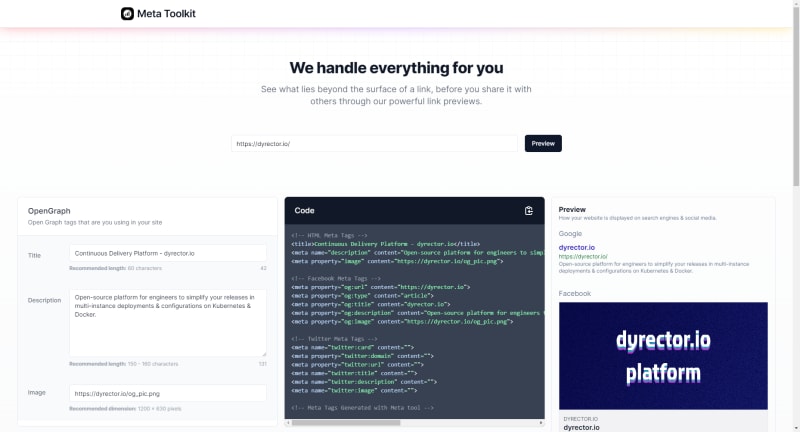Open the dyrector.io Google preview title link
Screen dimensions: 800x432
tap(577, 247)
